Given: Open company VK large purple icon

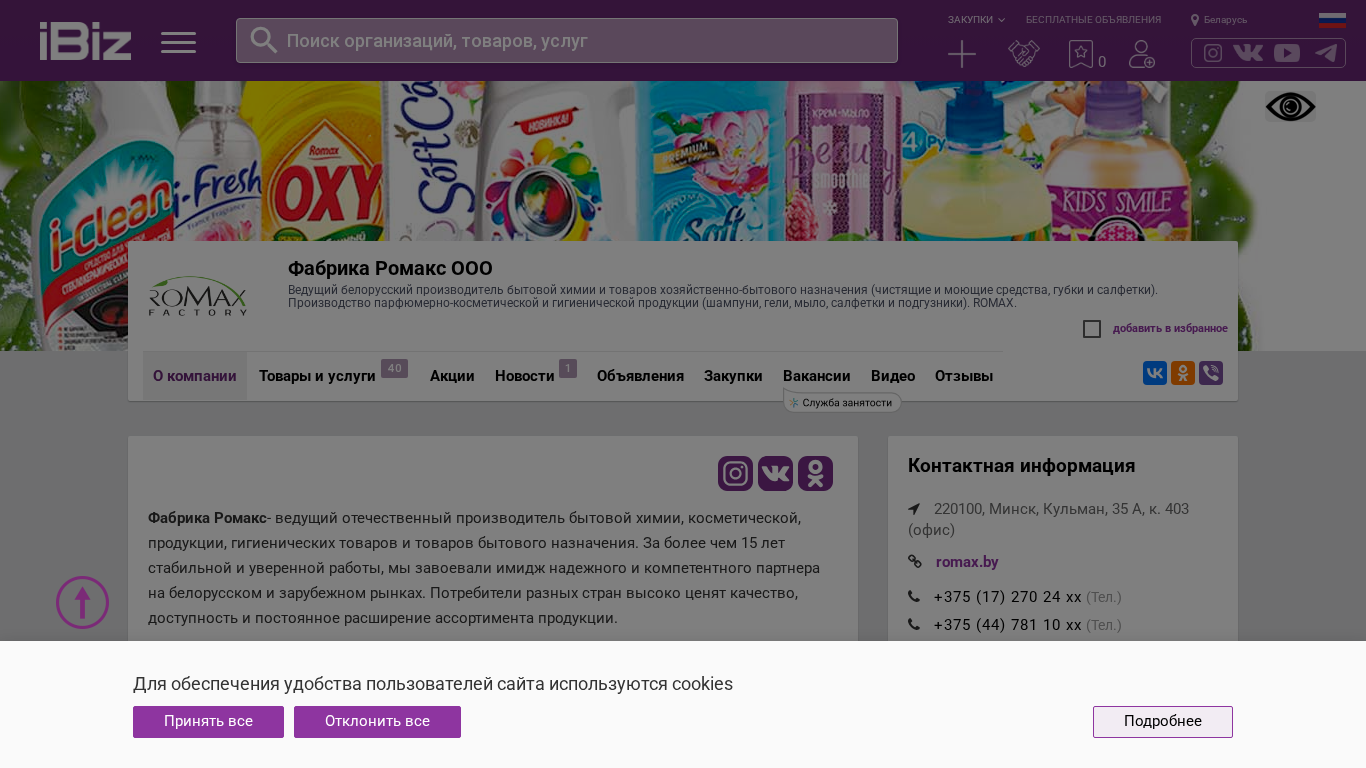Looking at the screenshot, I should 775,473.
